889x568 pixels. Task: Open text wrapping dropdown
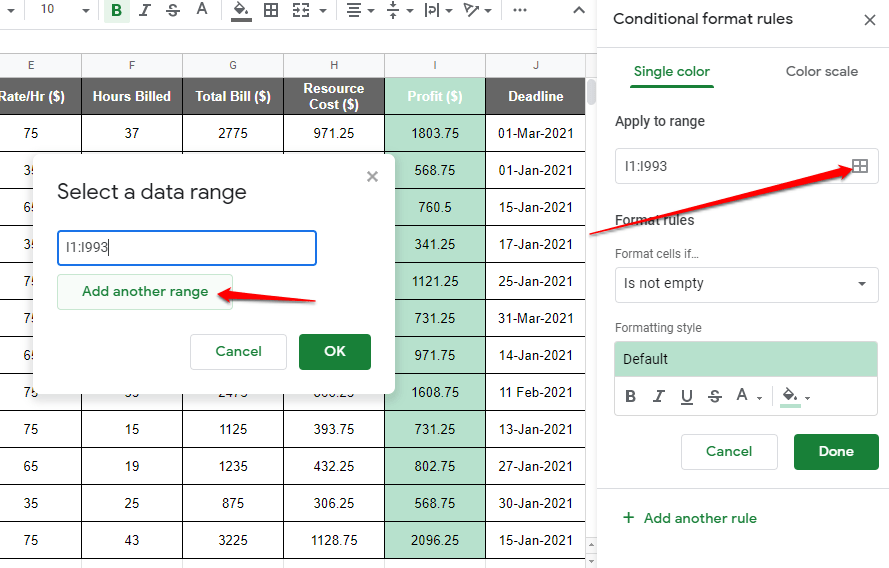coord(438,10)
